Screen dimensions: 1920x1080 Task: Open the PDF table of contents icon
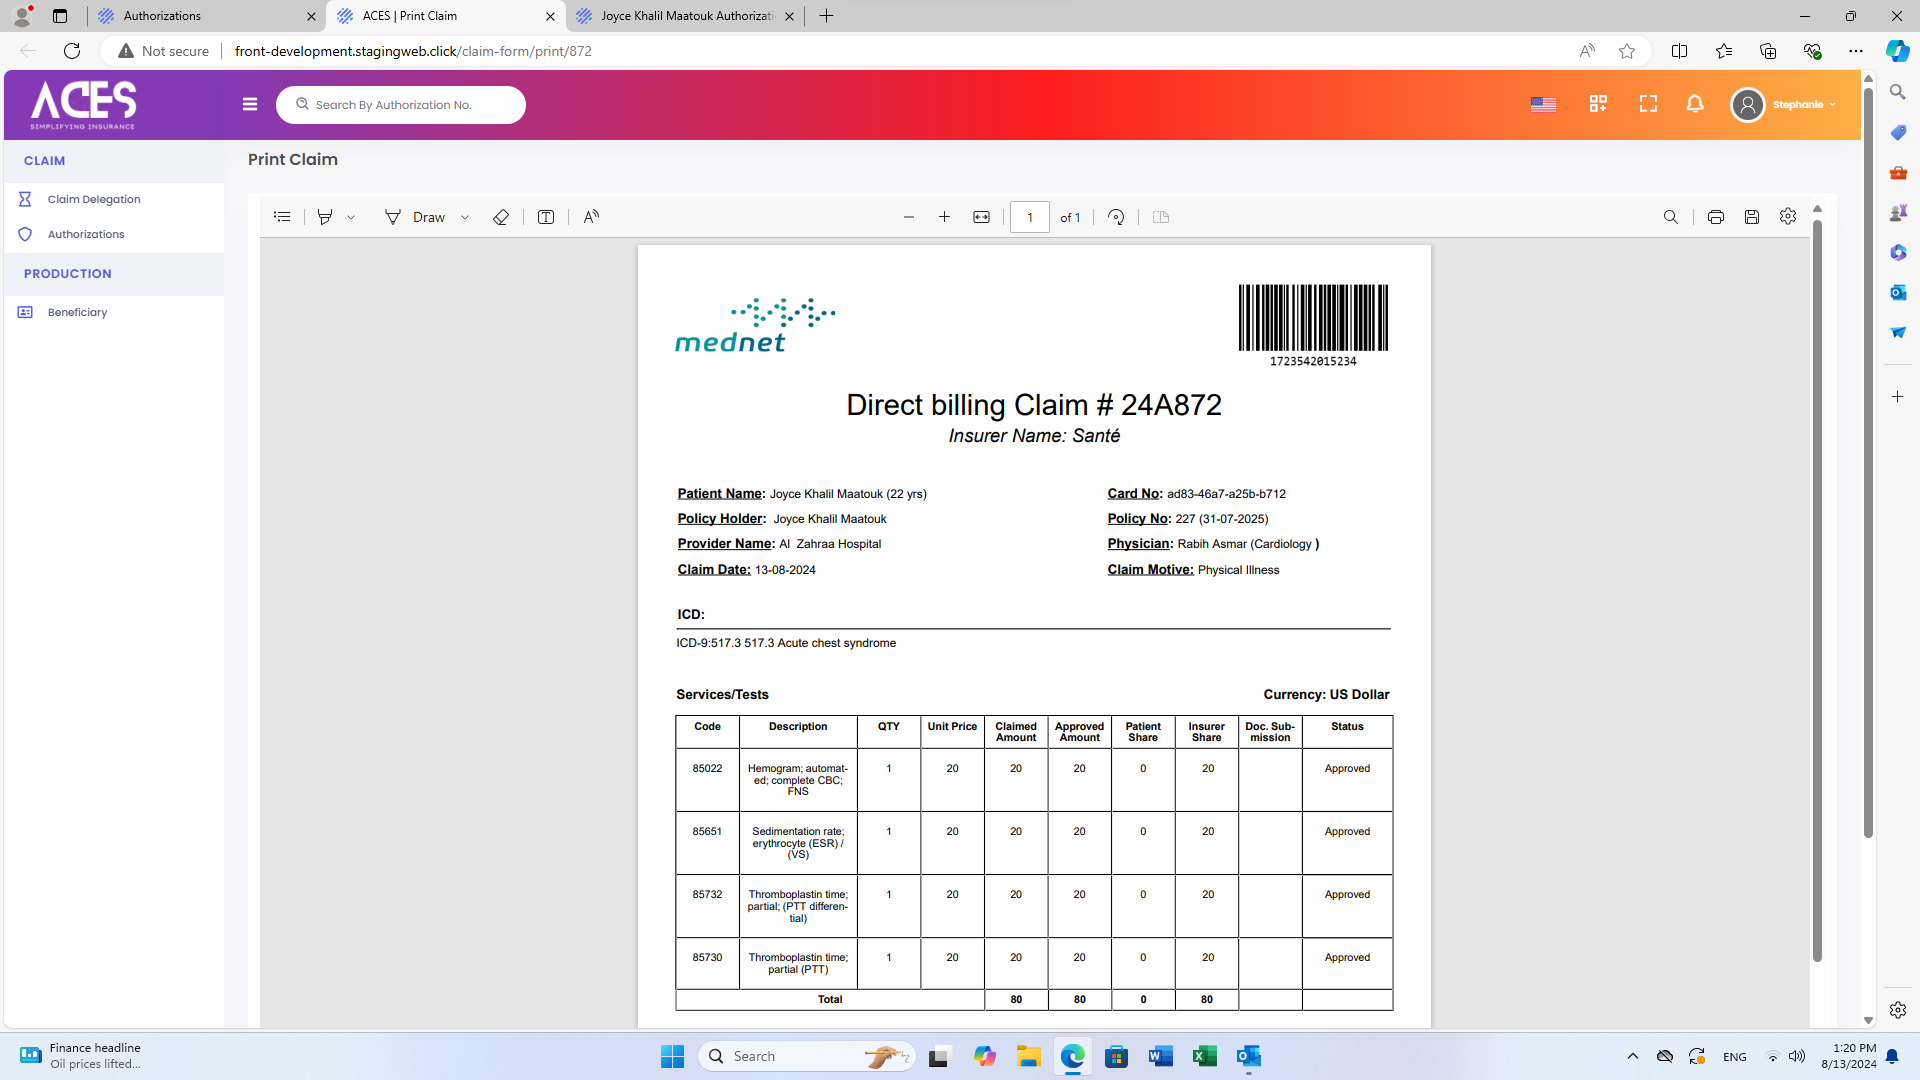click(282, 217)
